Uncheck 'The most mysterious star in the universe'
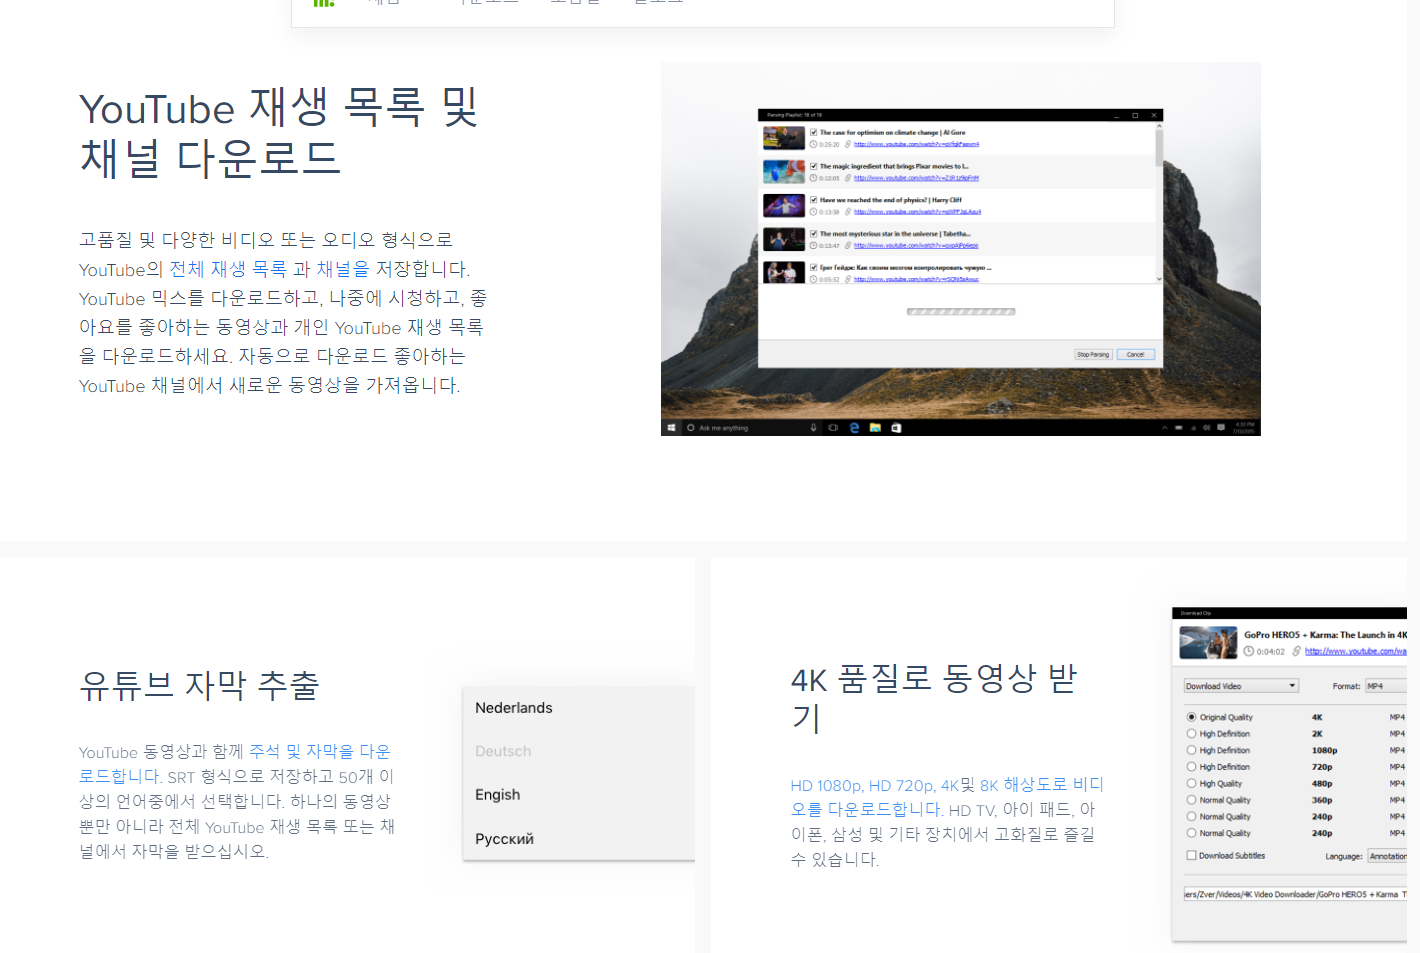Image resolution: width=1420 pixels, height=953 pixels. 813,234
